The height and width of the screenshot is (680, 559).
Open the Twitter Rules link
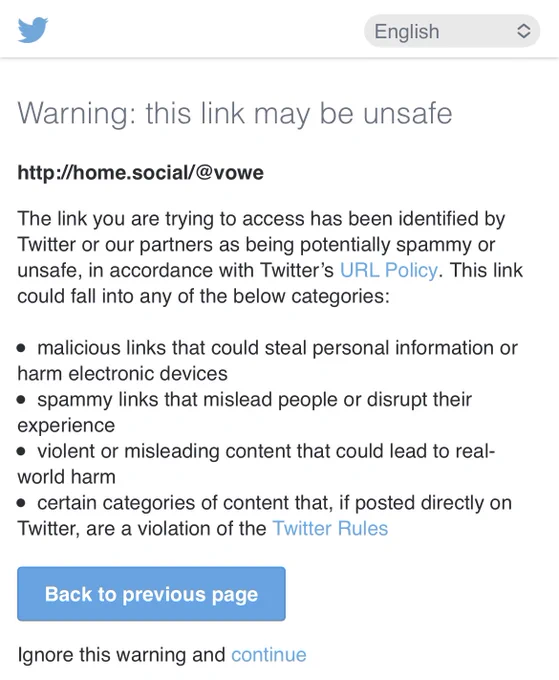[x=330, y=529]
